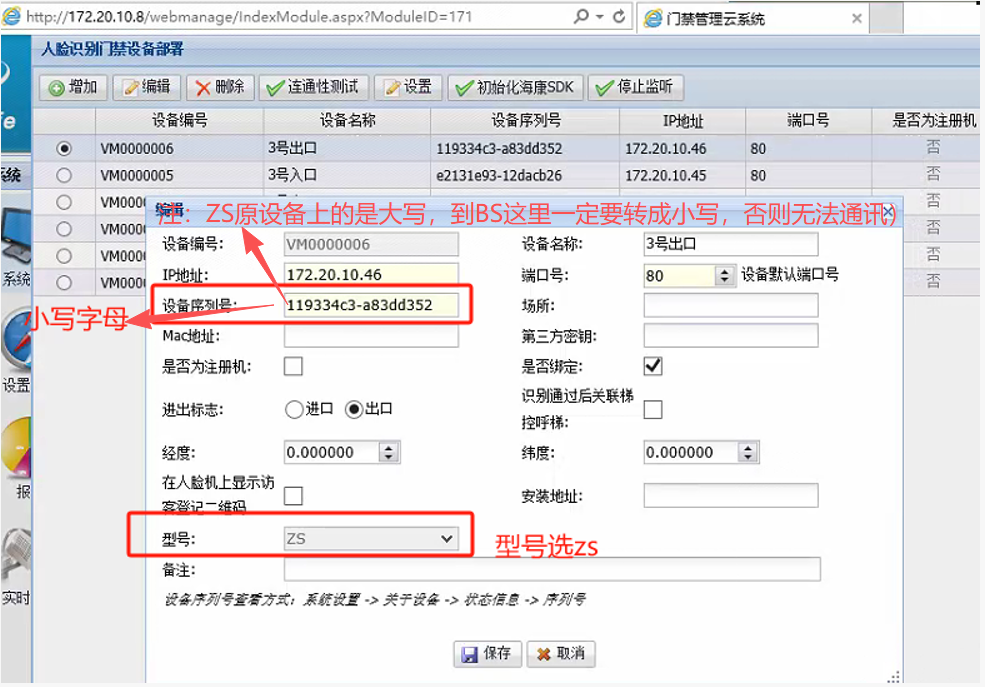Run the 连通性测试 connectivity test
Viewport: 985px width, 687px height.
[313, 87]
